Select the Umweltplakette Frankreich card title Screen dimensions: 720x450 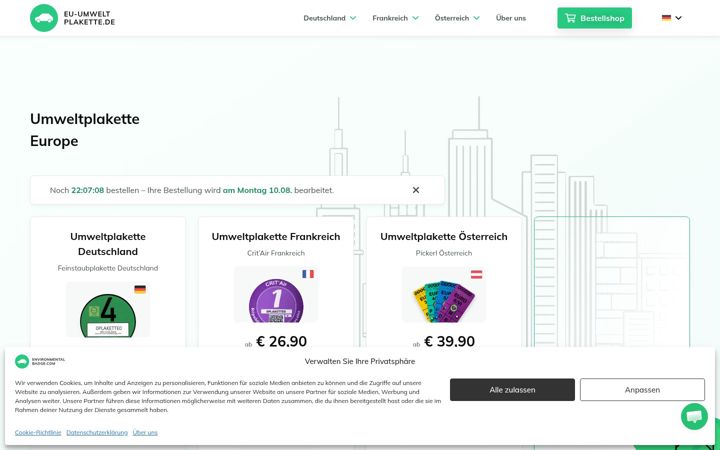click(276, 236)
